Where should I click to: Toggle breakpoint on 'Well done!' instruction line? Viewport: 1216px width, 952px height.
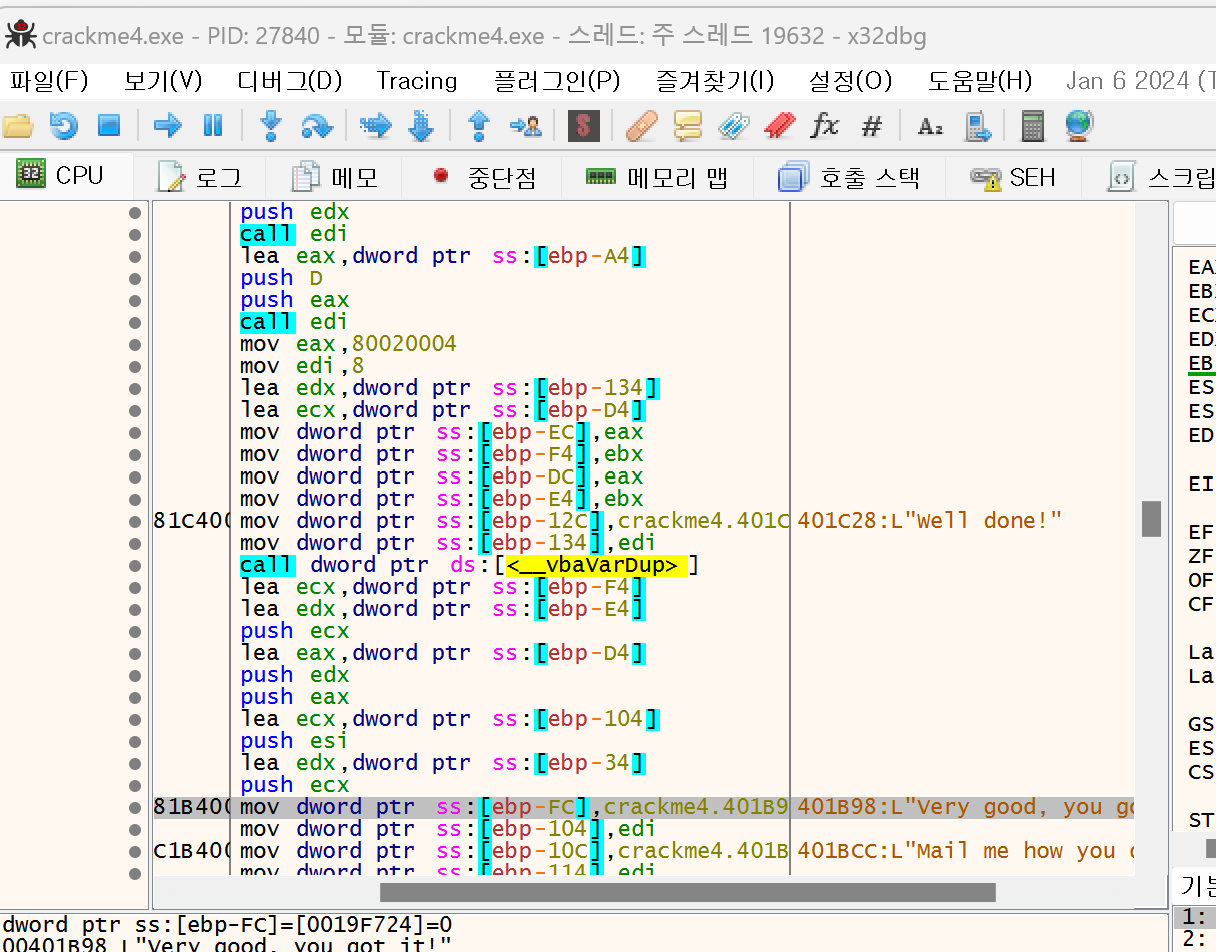(135, 520)
